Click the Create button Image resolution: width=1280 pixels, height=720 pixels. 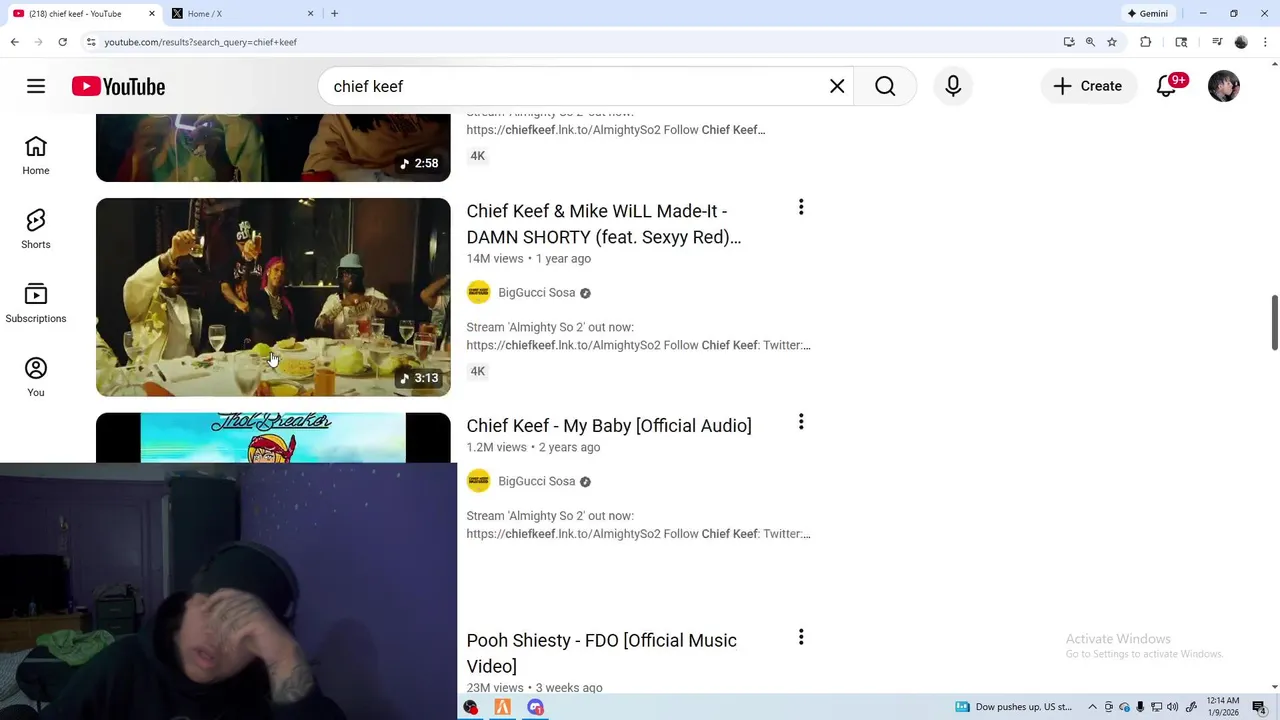[1088, 86]
